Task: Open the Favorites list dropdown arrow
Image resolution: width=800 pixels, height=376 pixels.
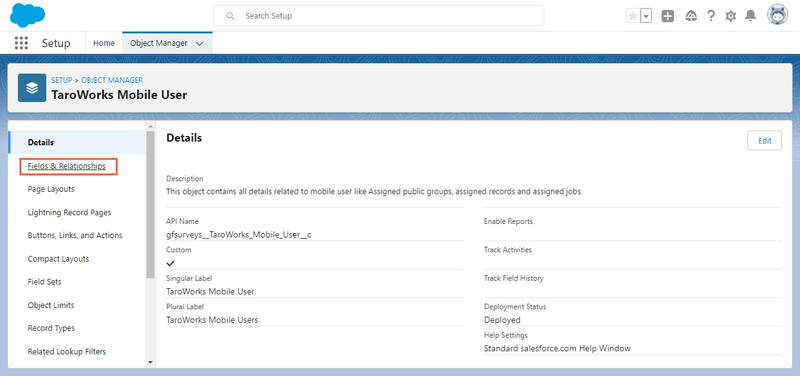Action: (x=646, y=16)
